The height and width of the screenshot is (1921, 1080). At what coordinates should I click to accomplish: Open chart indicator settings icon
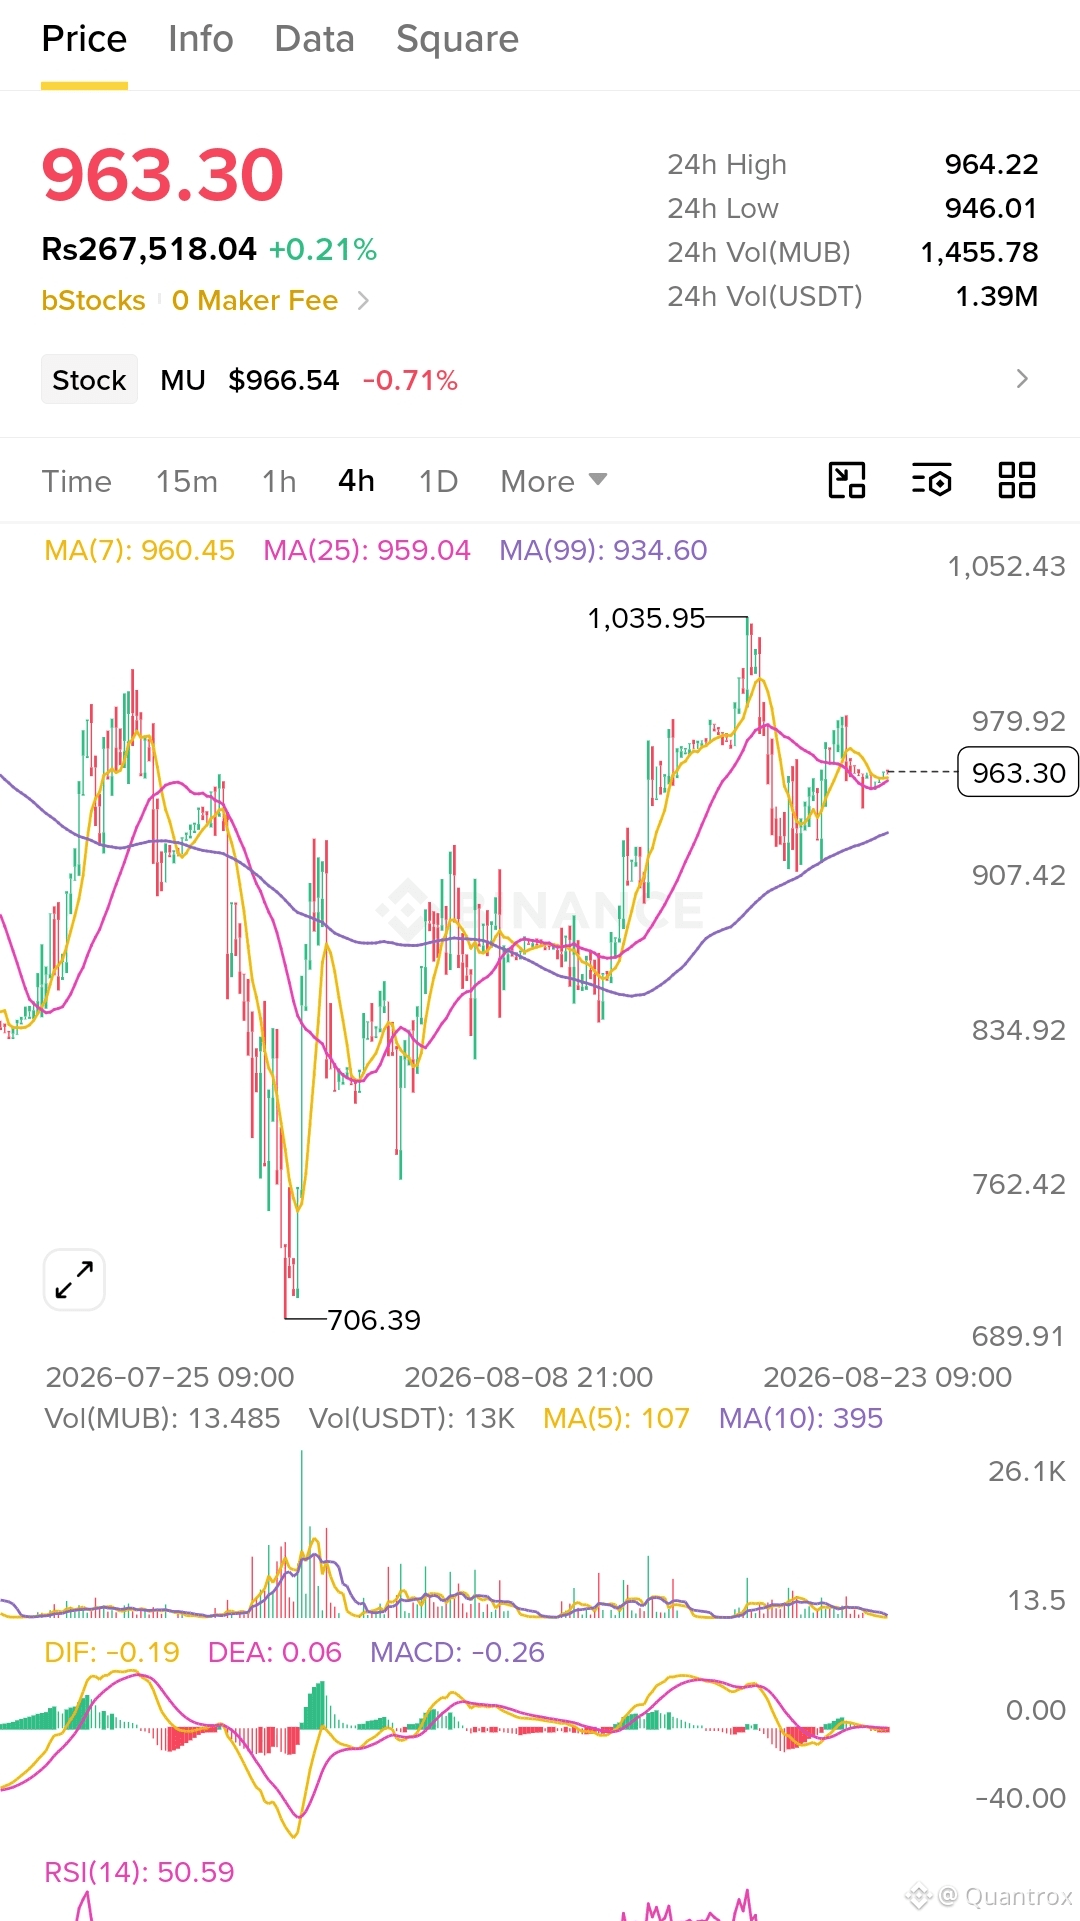(931, 480)
